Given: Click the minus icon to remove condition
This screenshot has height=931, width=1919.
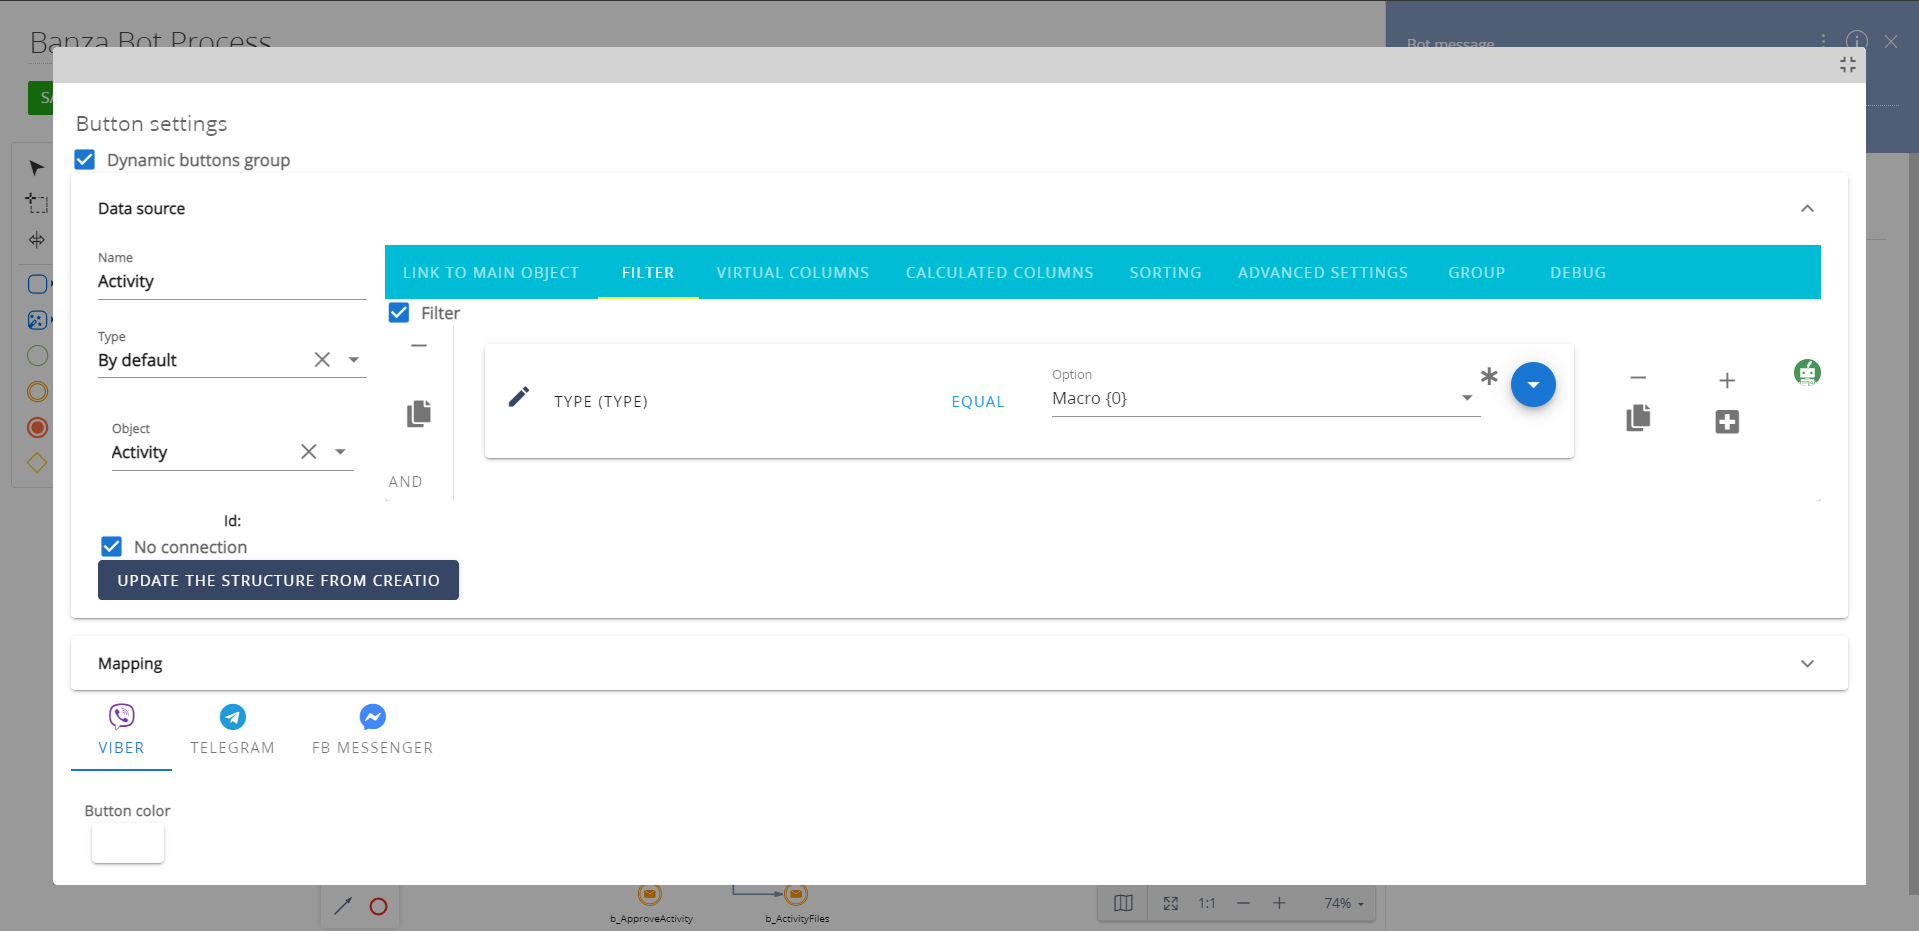Looking at the screenshot, I should pos(1637,379).
